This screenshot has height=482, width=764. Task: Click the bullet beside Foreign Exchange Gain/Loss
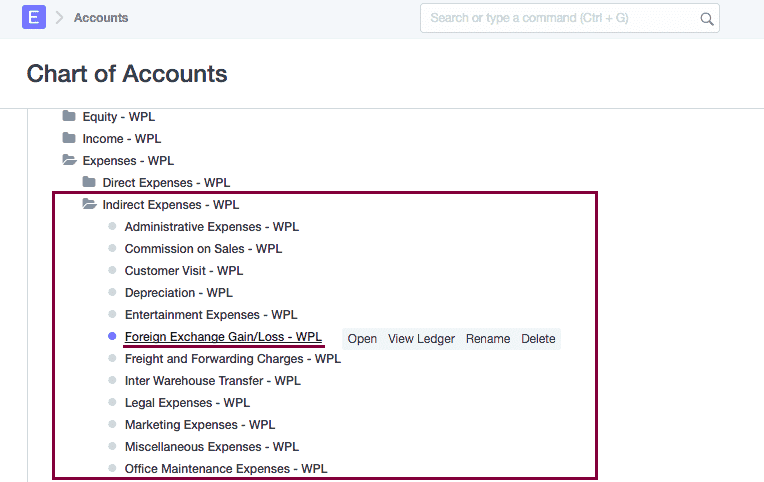(113, 337)
